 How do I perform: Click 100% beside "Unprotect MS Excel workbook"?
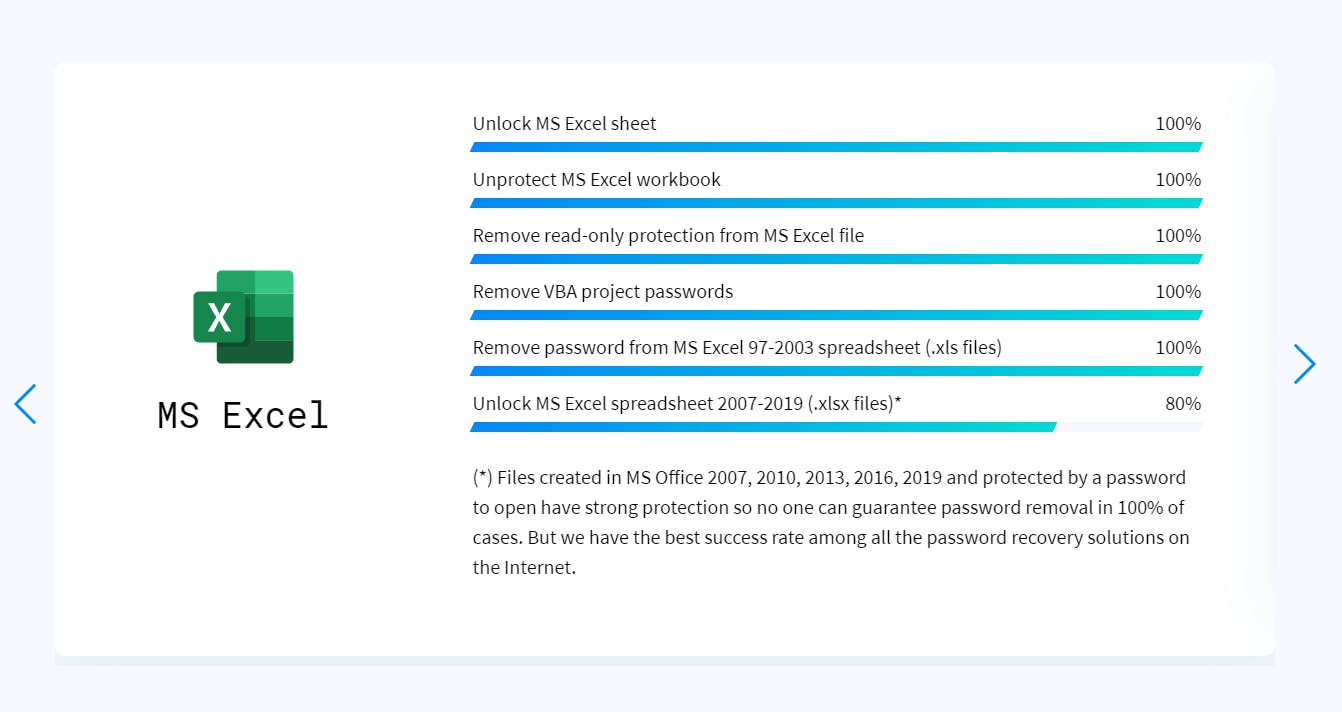point(1177,180)
